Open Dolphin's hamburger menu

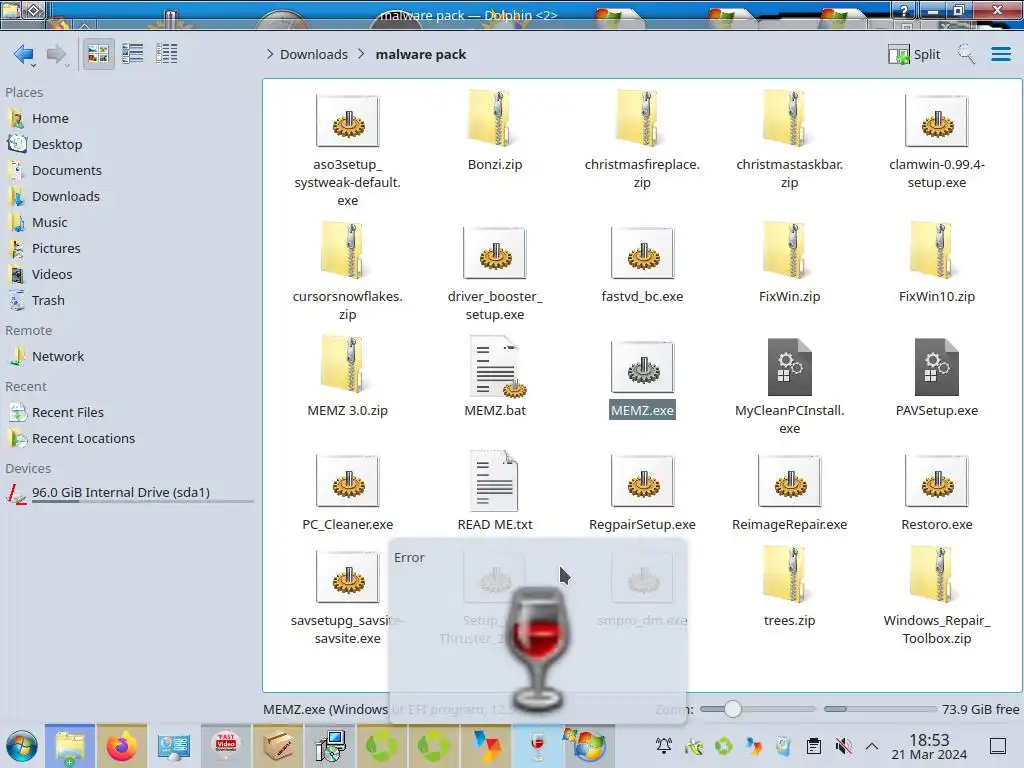[x=1000, y=54]
